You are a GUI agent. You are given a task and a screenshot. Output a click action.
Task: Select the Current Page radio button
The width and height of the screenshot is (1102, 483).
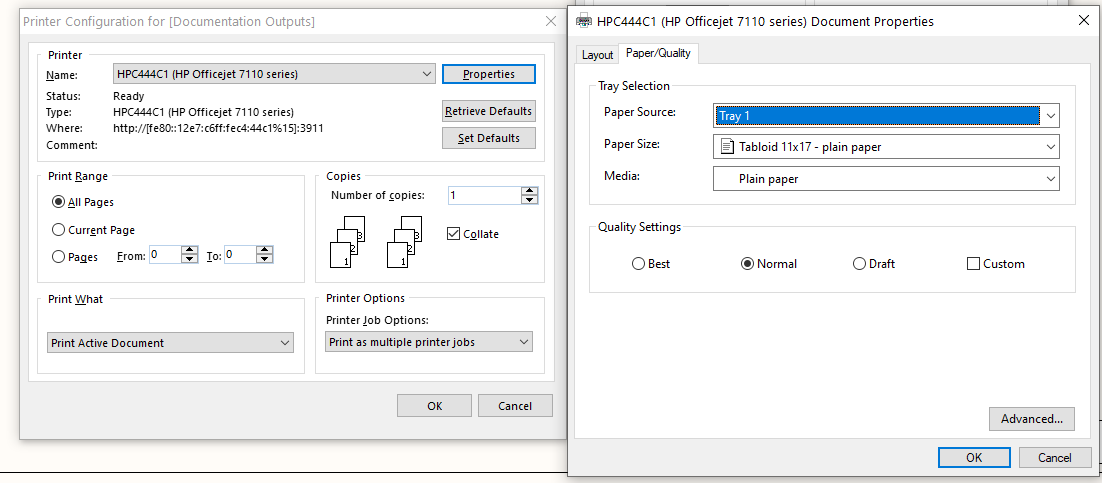[59, 230]
